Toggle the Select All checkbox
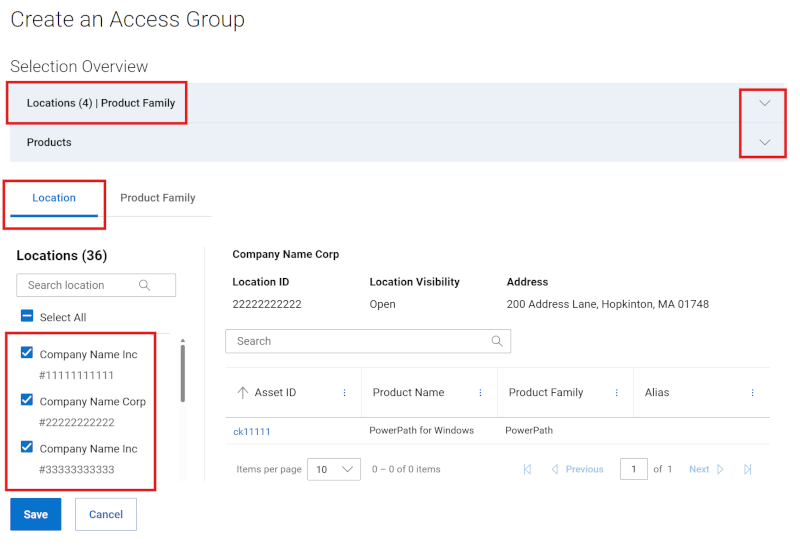Screen dimensions: 800x546 [27, 316]
